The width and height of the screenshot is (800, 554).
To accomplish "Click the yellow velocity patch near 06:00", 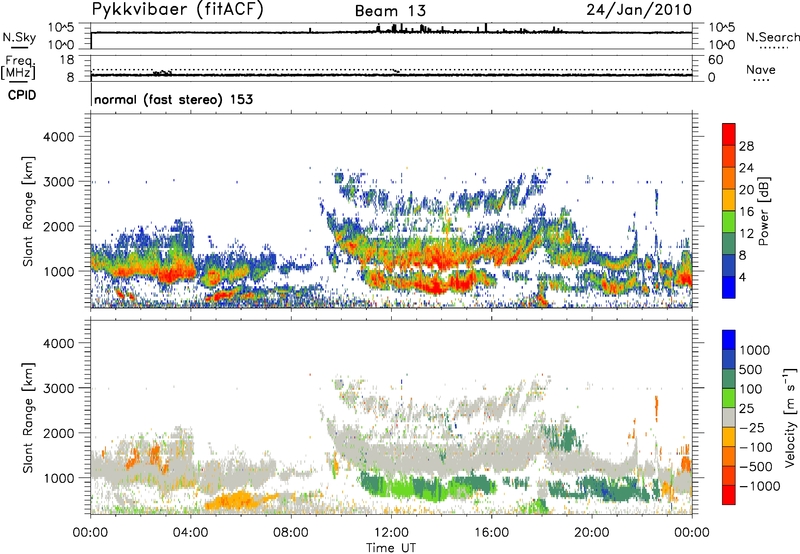I will point(237,500).
